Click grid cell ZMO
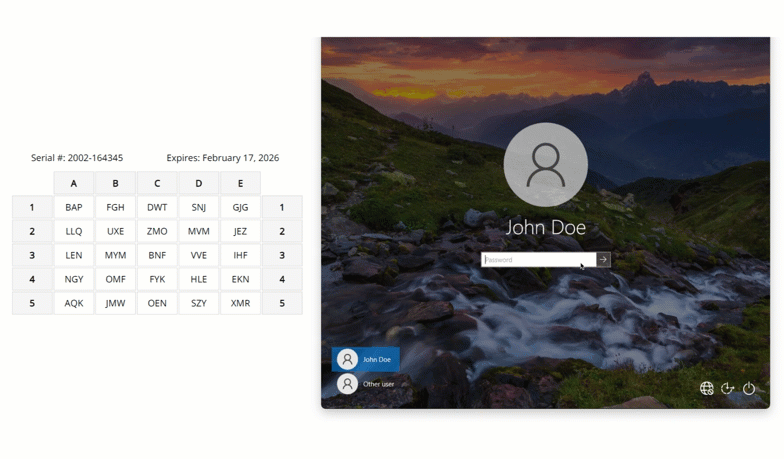 [x=157, y=232]
